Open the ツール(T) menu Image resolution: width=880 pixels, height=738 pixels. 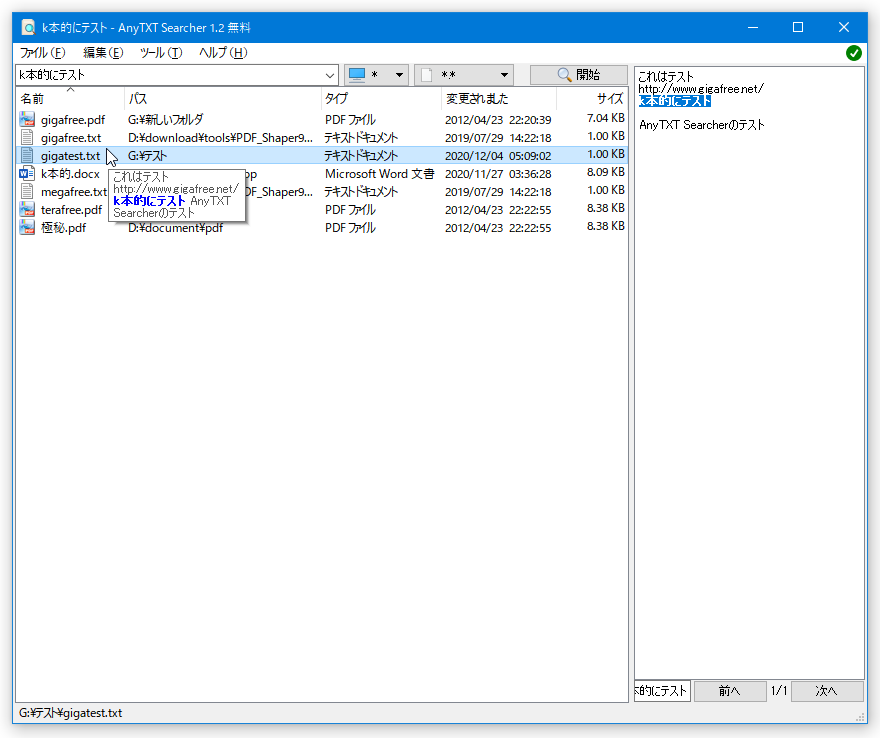coord(161,53)
